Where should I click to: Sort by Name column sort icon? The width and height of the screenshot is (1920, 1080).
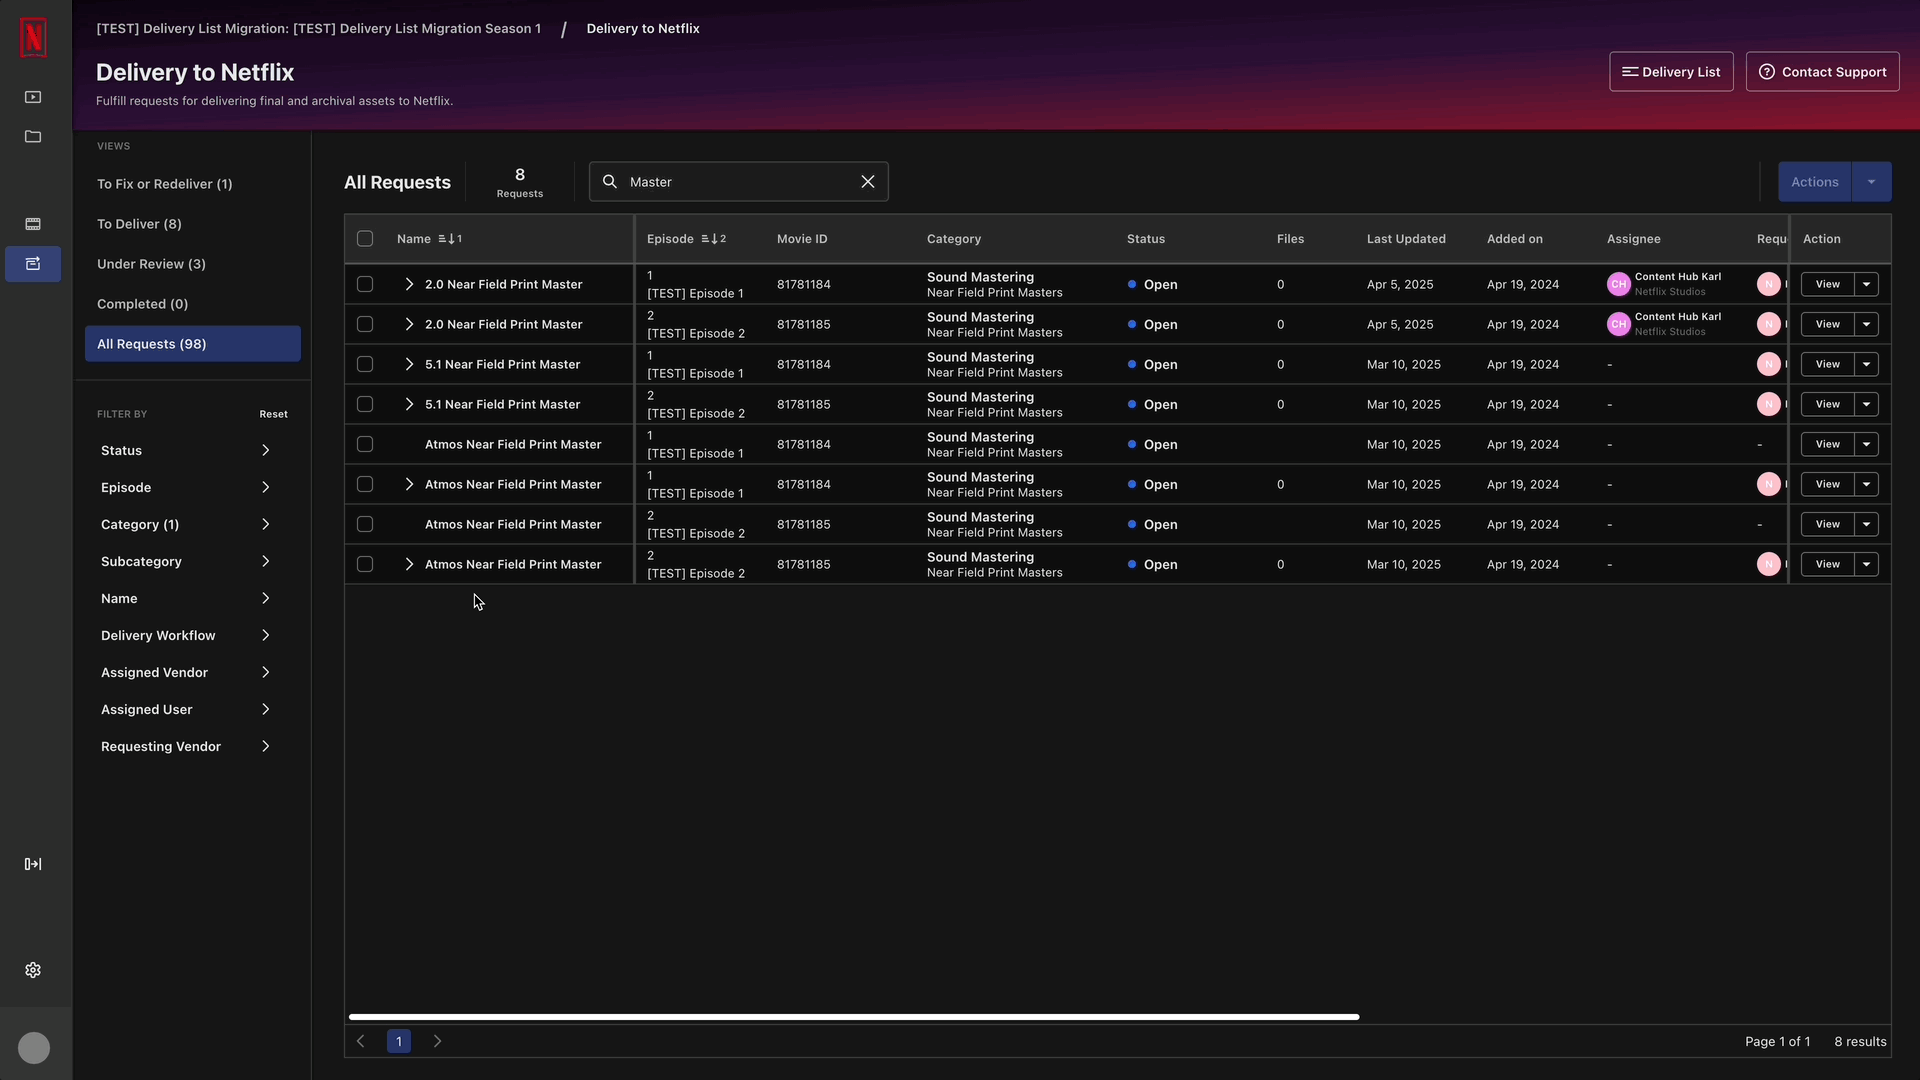tap(450, 239)
